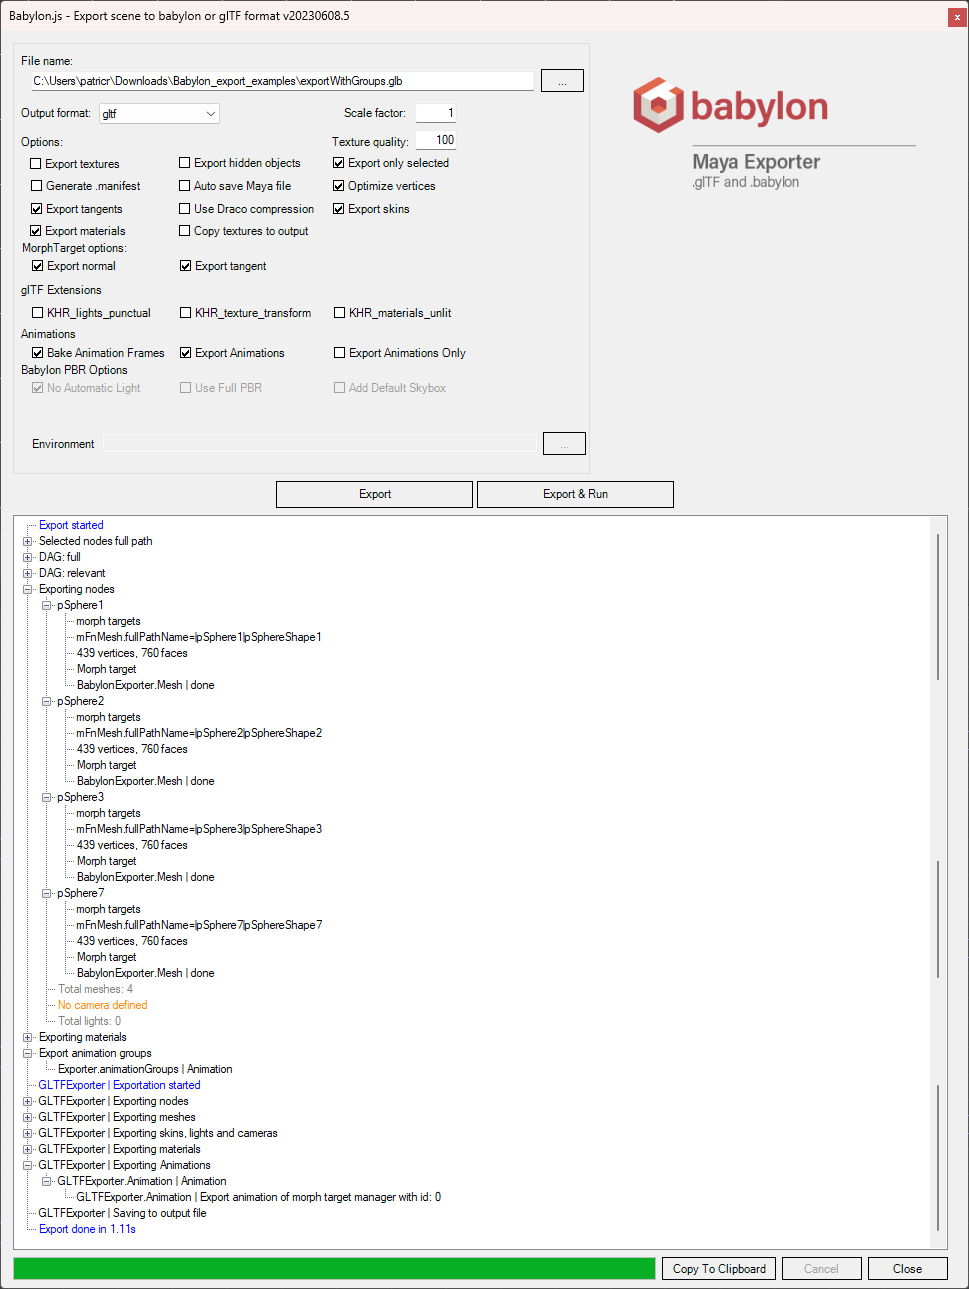Viewport: 969px width, 1289px height.
Task: Expand the "Exporting materials" node
Action: 27,1036
